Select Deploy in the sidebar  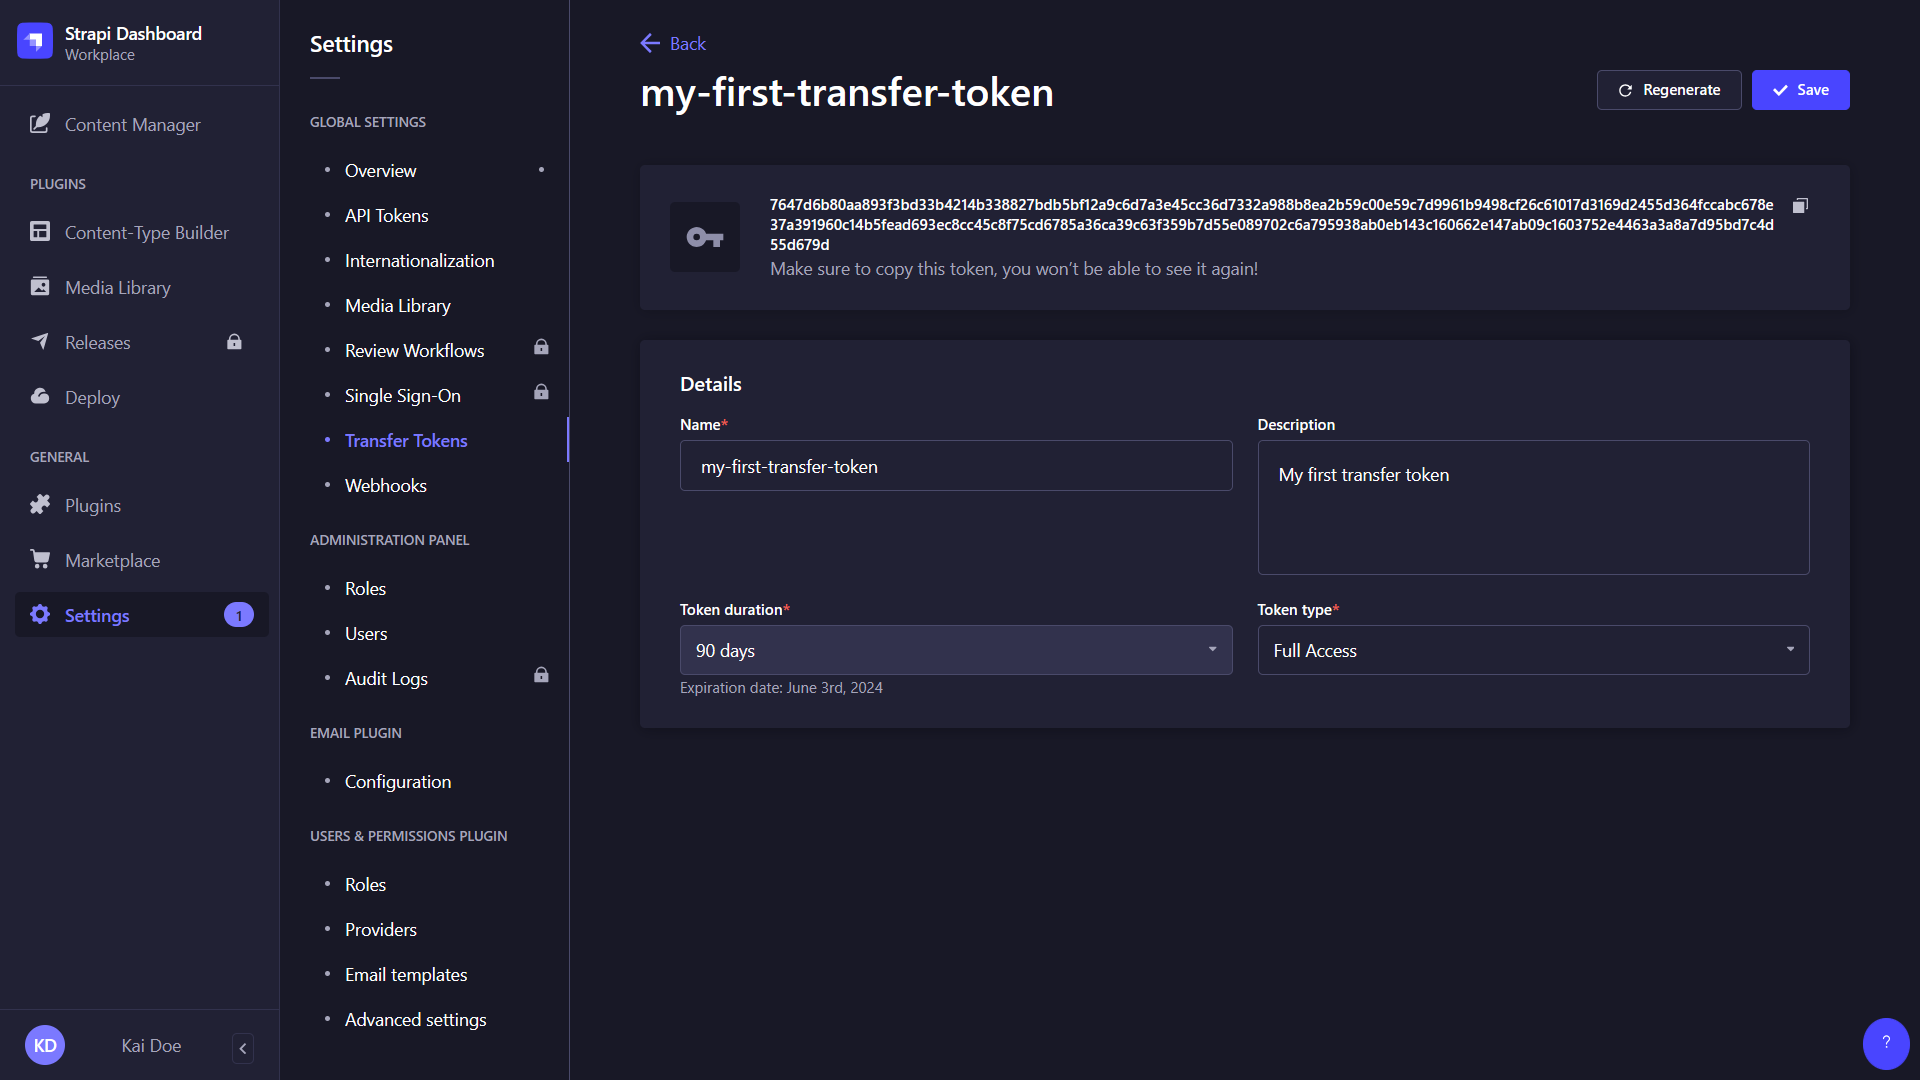point(90,397)
